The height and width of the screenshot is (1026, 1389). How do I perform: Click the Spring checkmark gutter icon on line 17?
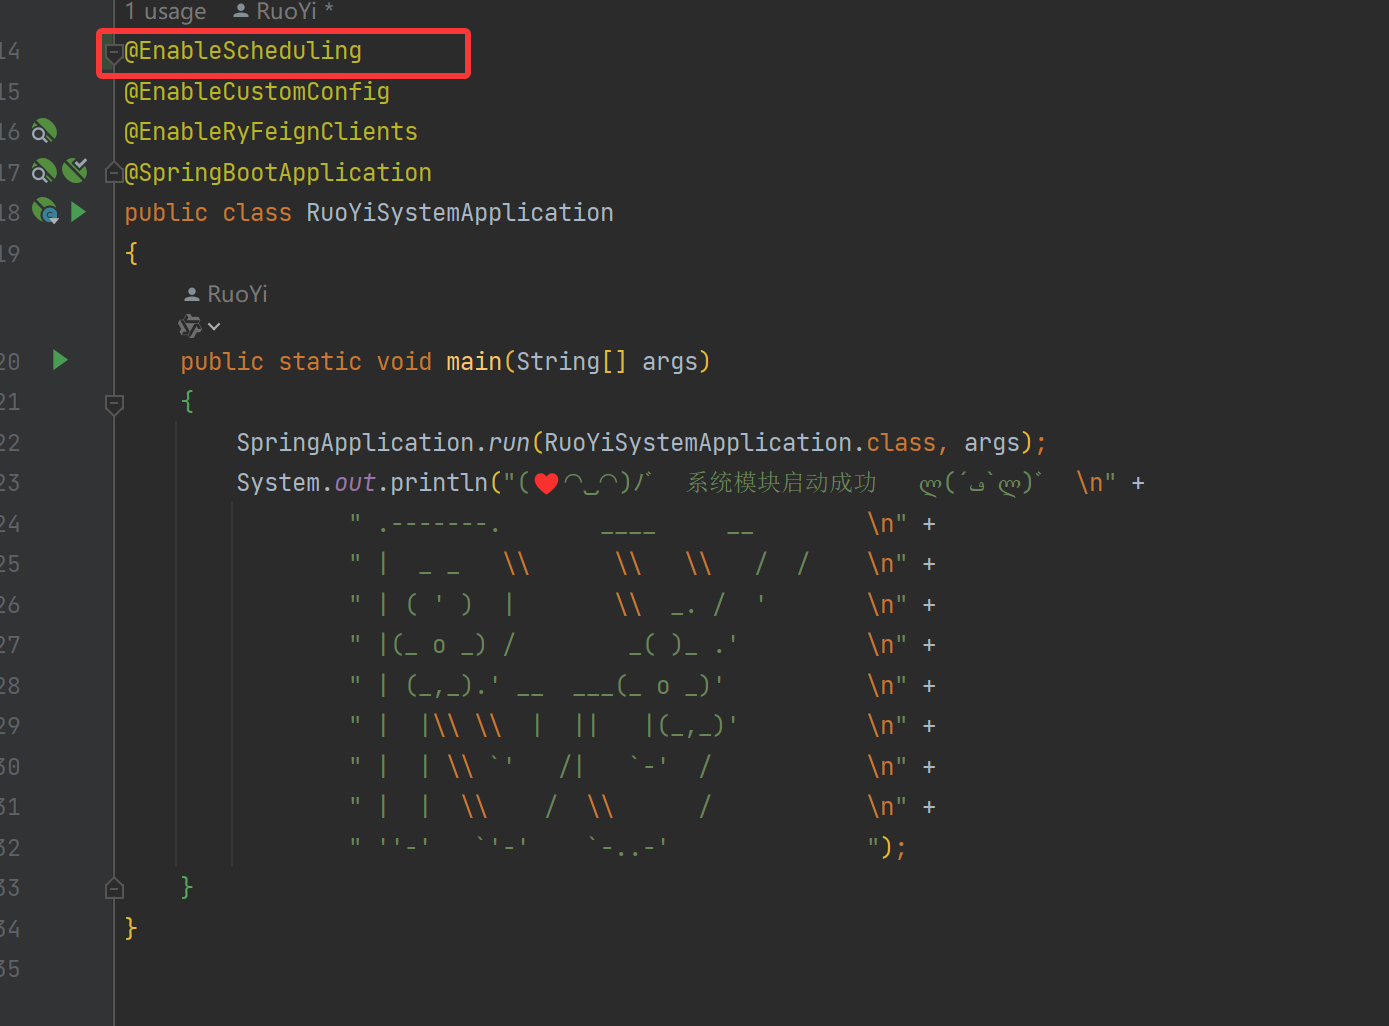coord(75,171)
